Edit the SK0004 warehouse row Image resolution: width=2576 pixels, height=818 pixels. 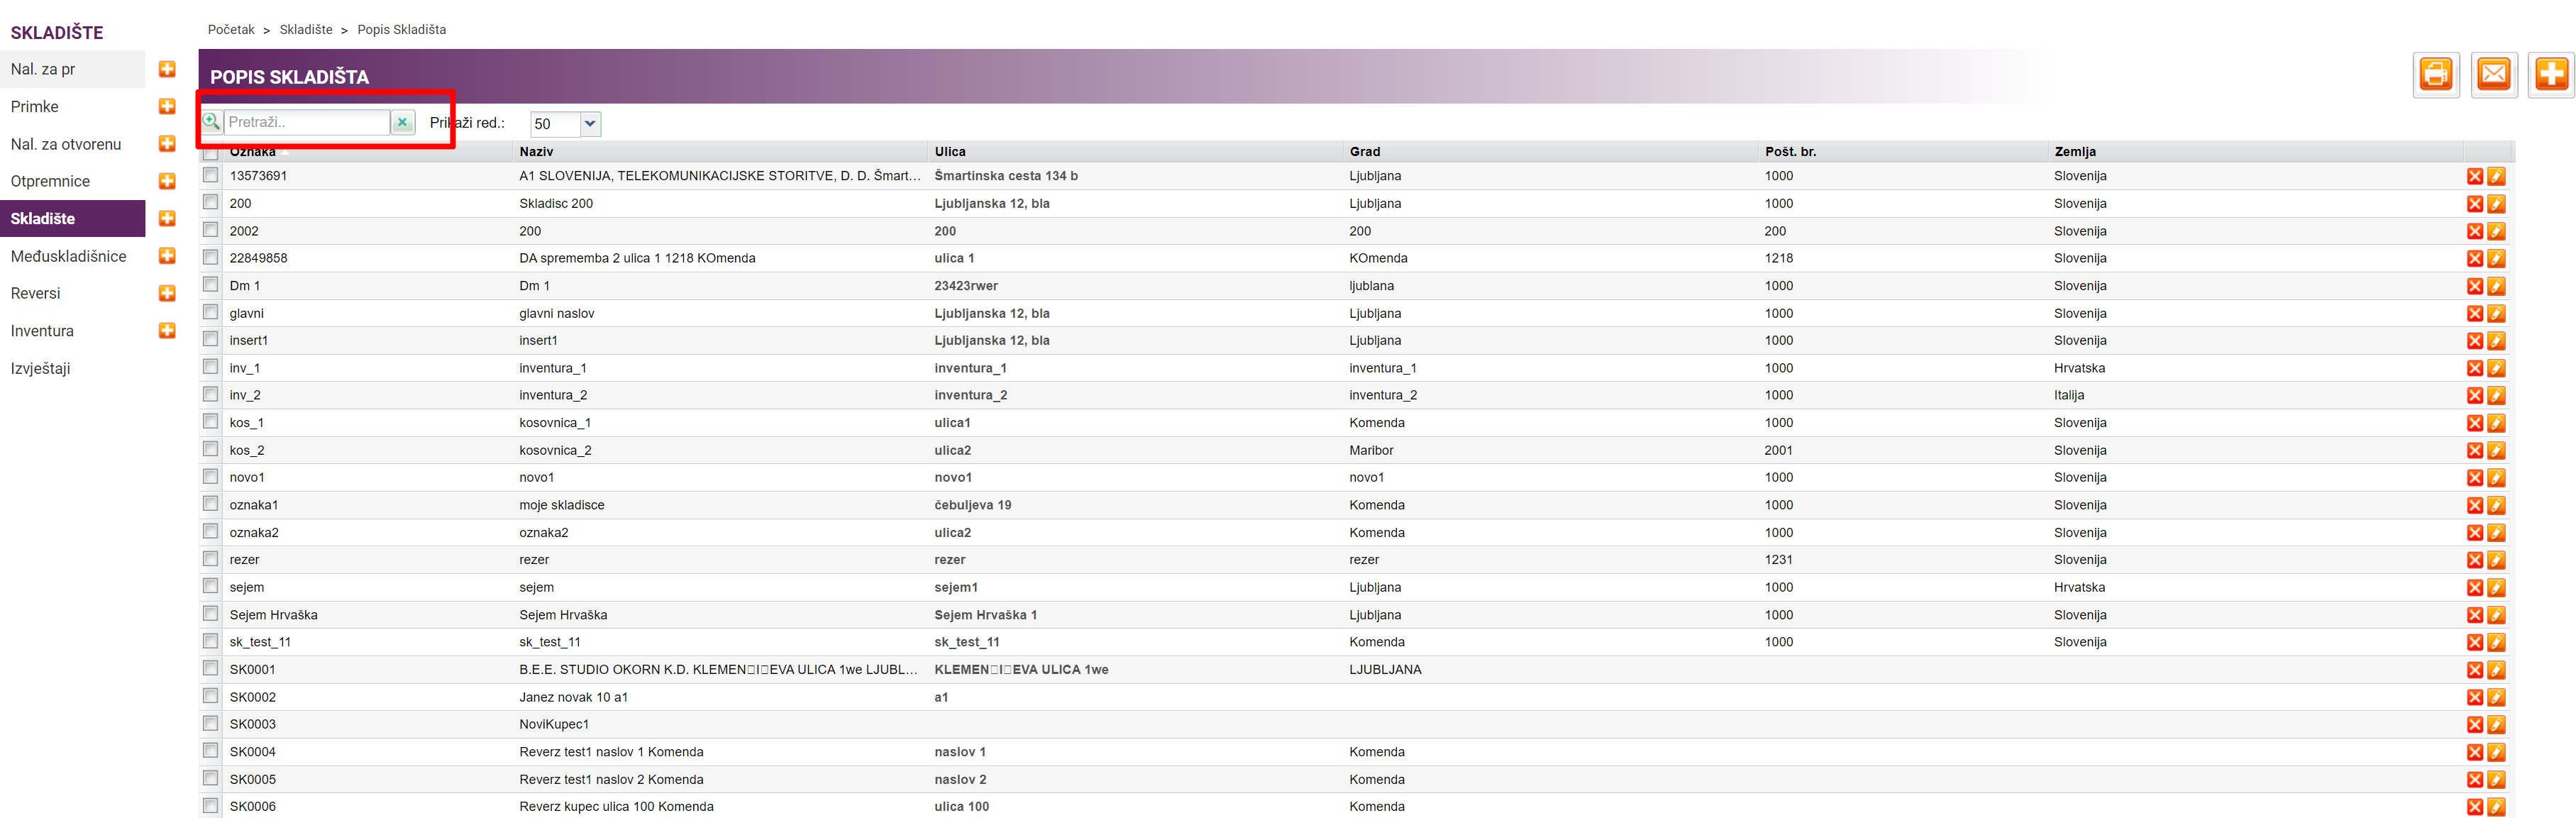coord(2496,753)
